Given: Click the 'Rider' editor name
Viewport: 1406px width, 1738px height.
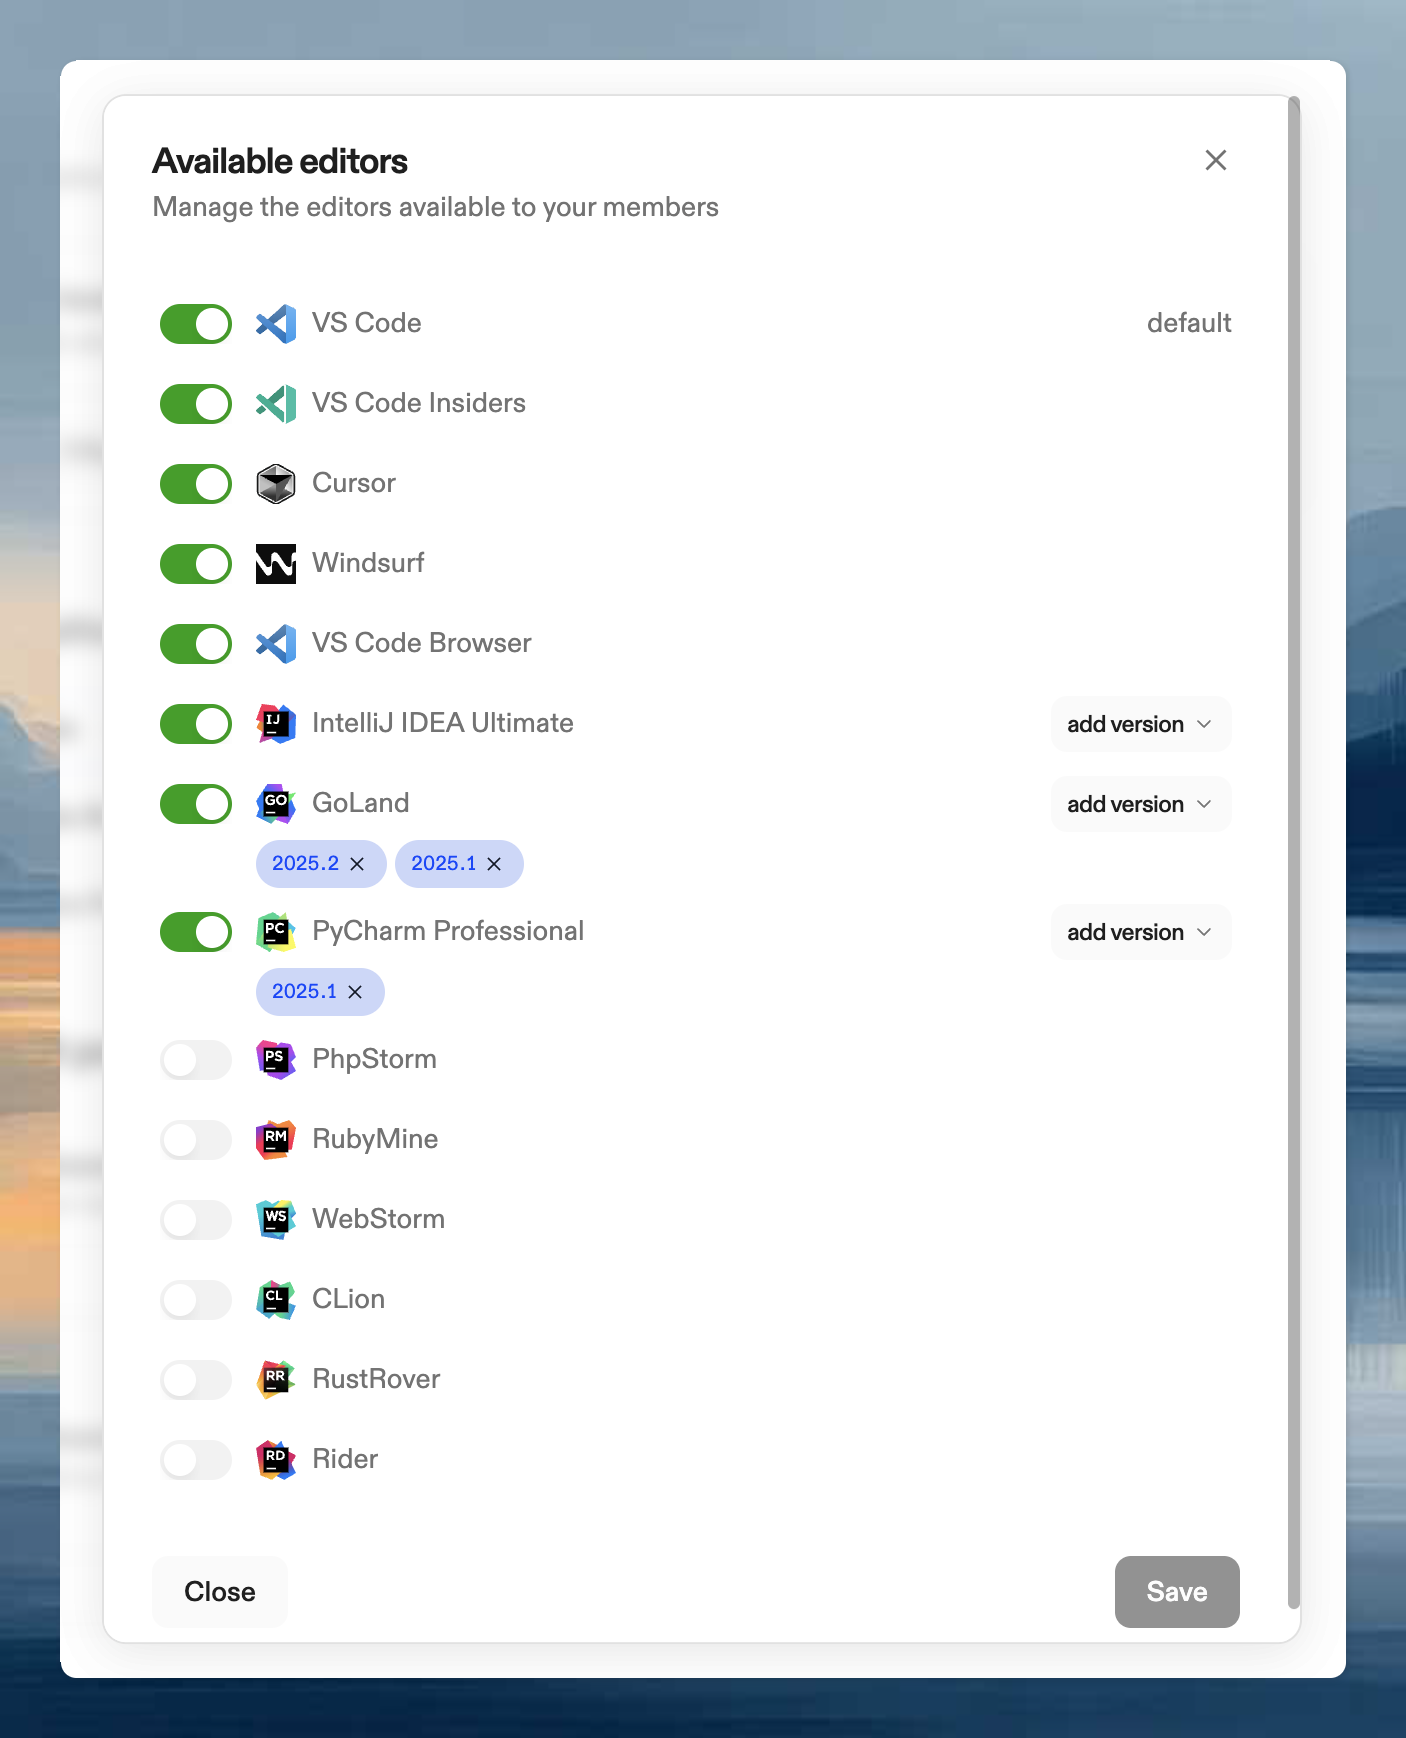Looking at the screenshot, I should pos(345,1459).
